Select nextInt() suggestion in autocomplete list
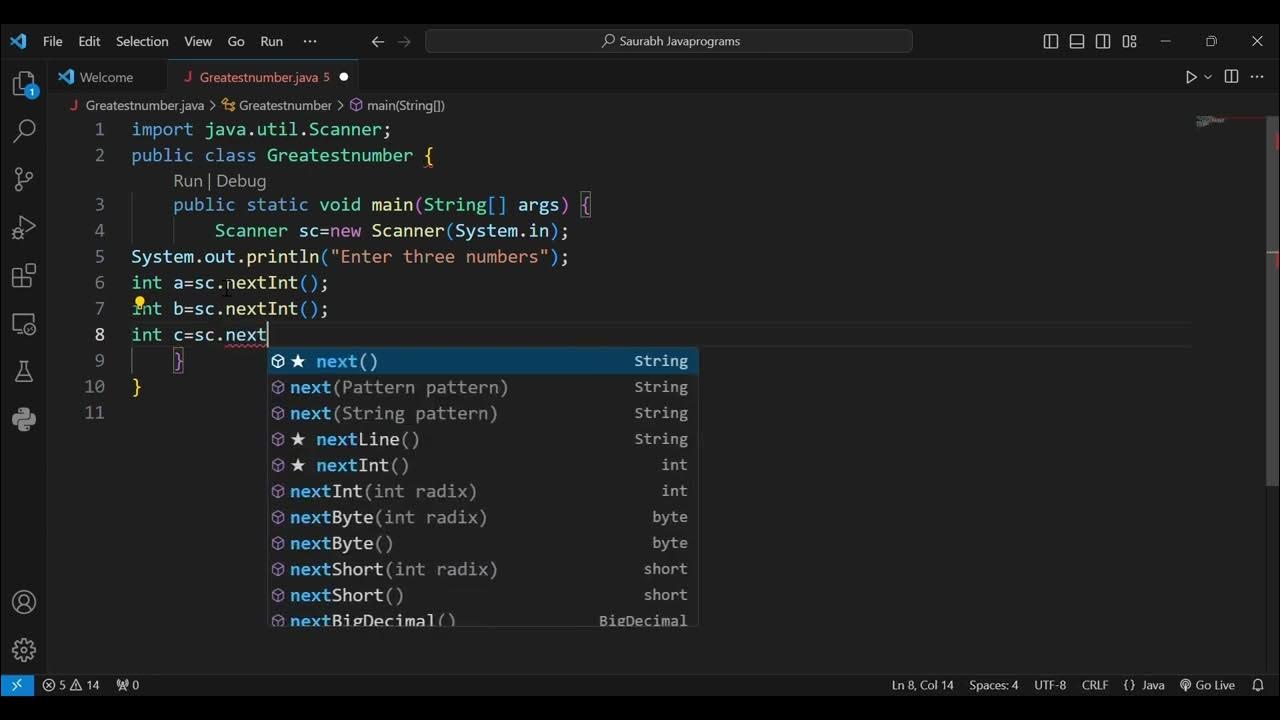This screenshot has height=720, width=1280. 362,465
